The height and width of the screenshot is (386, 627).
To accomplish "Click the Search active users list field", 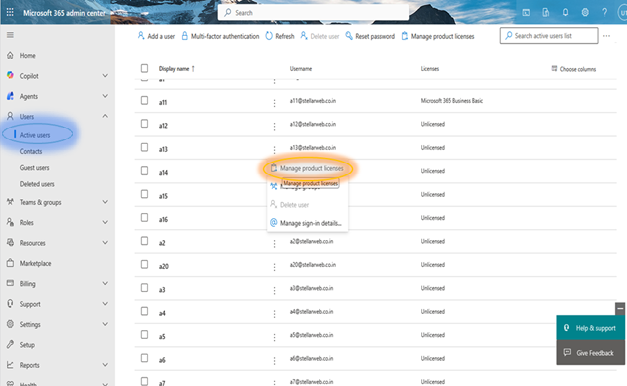I will tap(549, 36).
